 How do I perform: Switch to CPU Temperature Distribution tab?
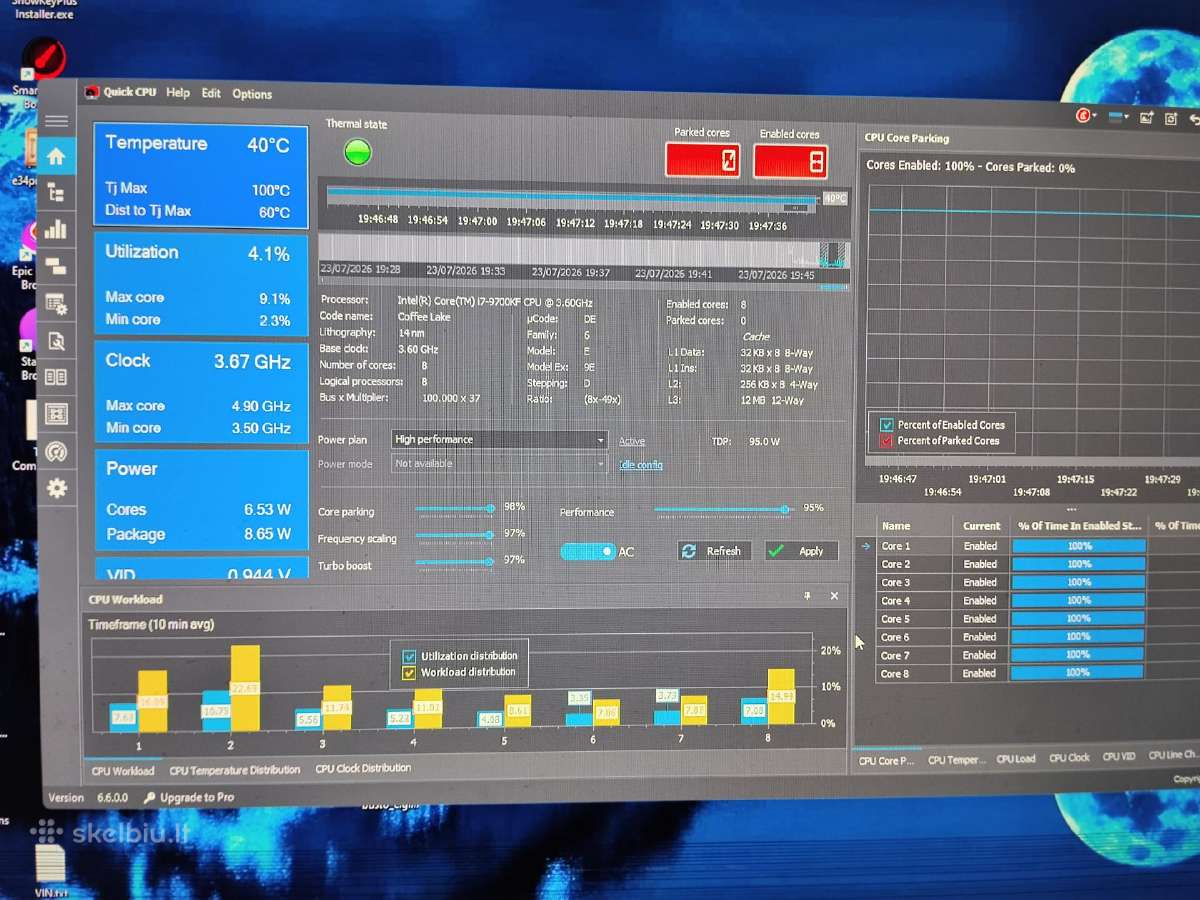tap(235, 770)
